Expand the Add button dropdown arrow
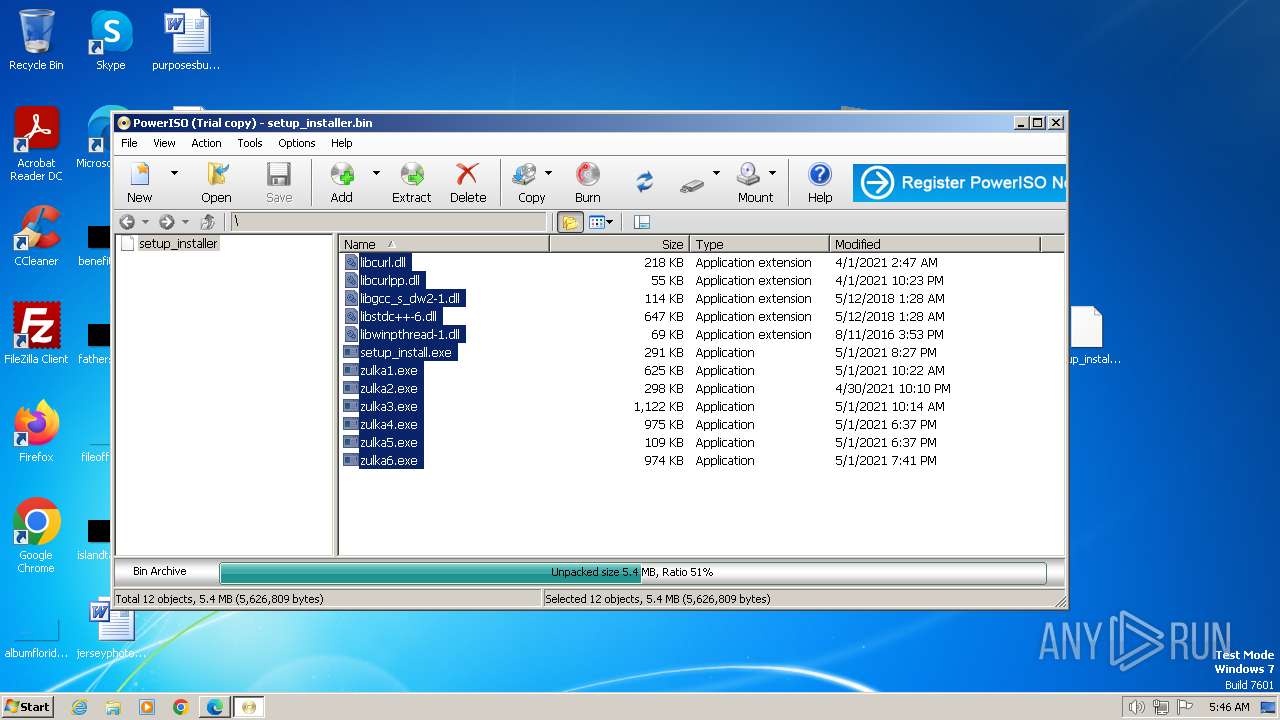The width and height of the screenshot is (1280, 720). (376, 173)
